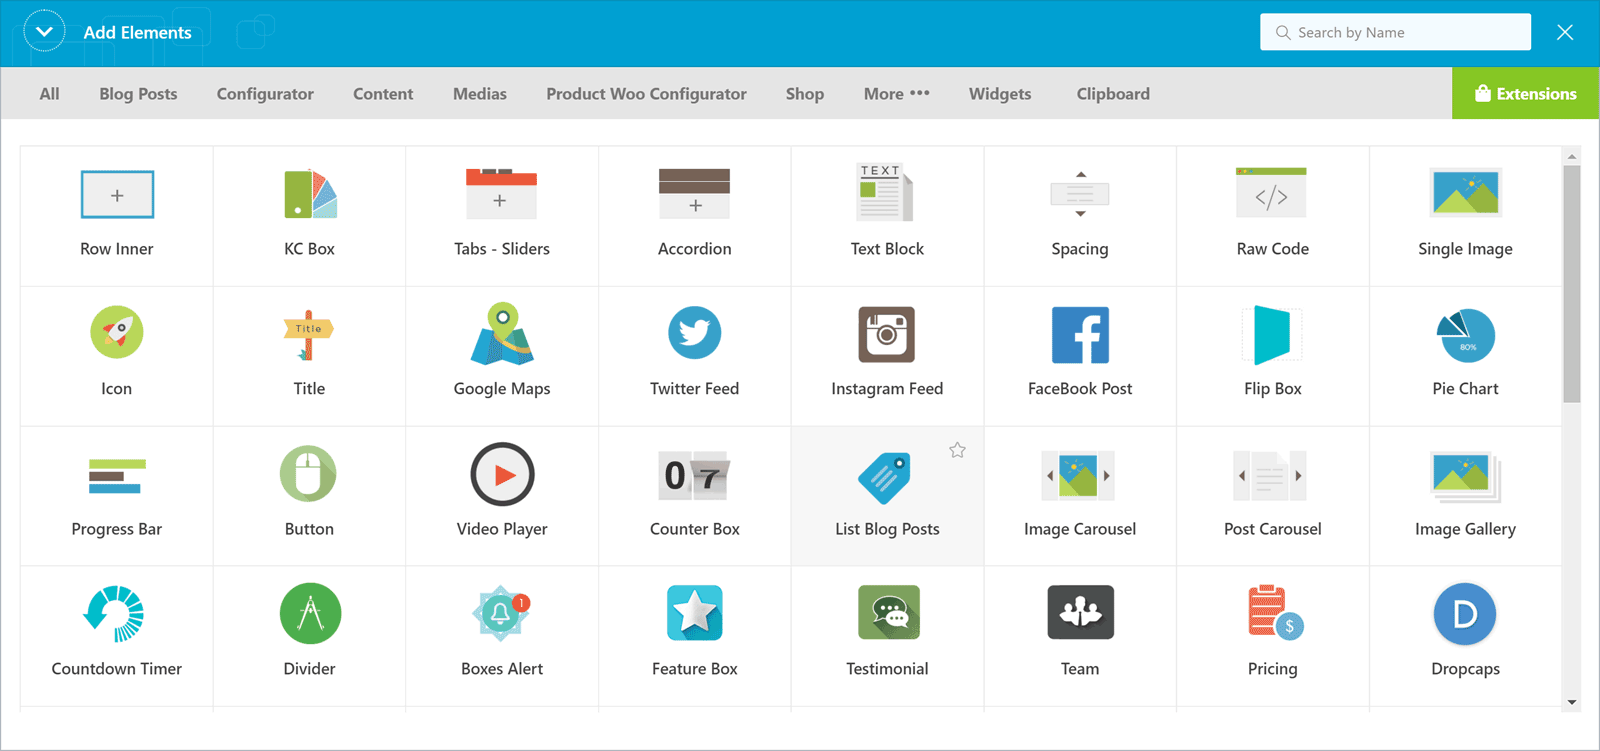Add the Google Maps element

pos(502,356)
